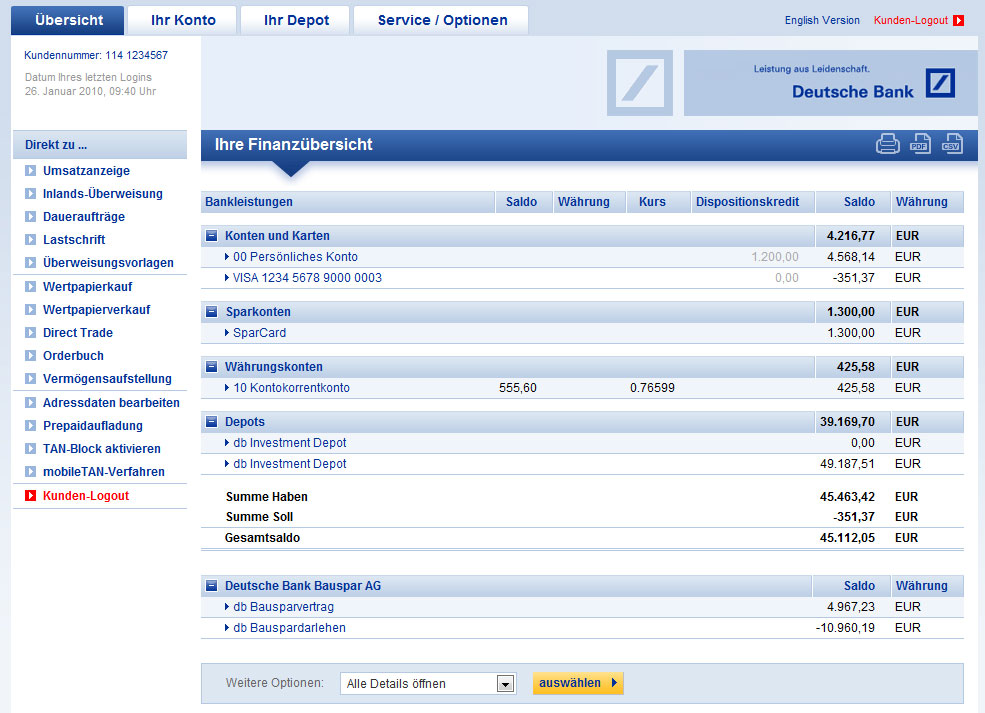Image resolution: width=985 pixels, height=713 pixels.
Task: Collapse the Deutsche Bank Bauspar AG section
Action: click(212, 586)
